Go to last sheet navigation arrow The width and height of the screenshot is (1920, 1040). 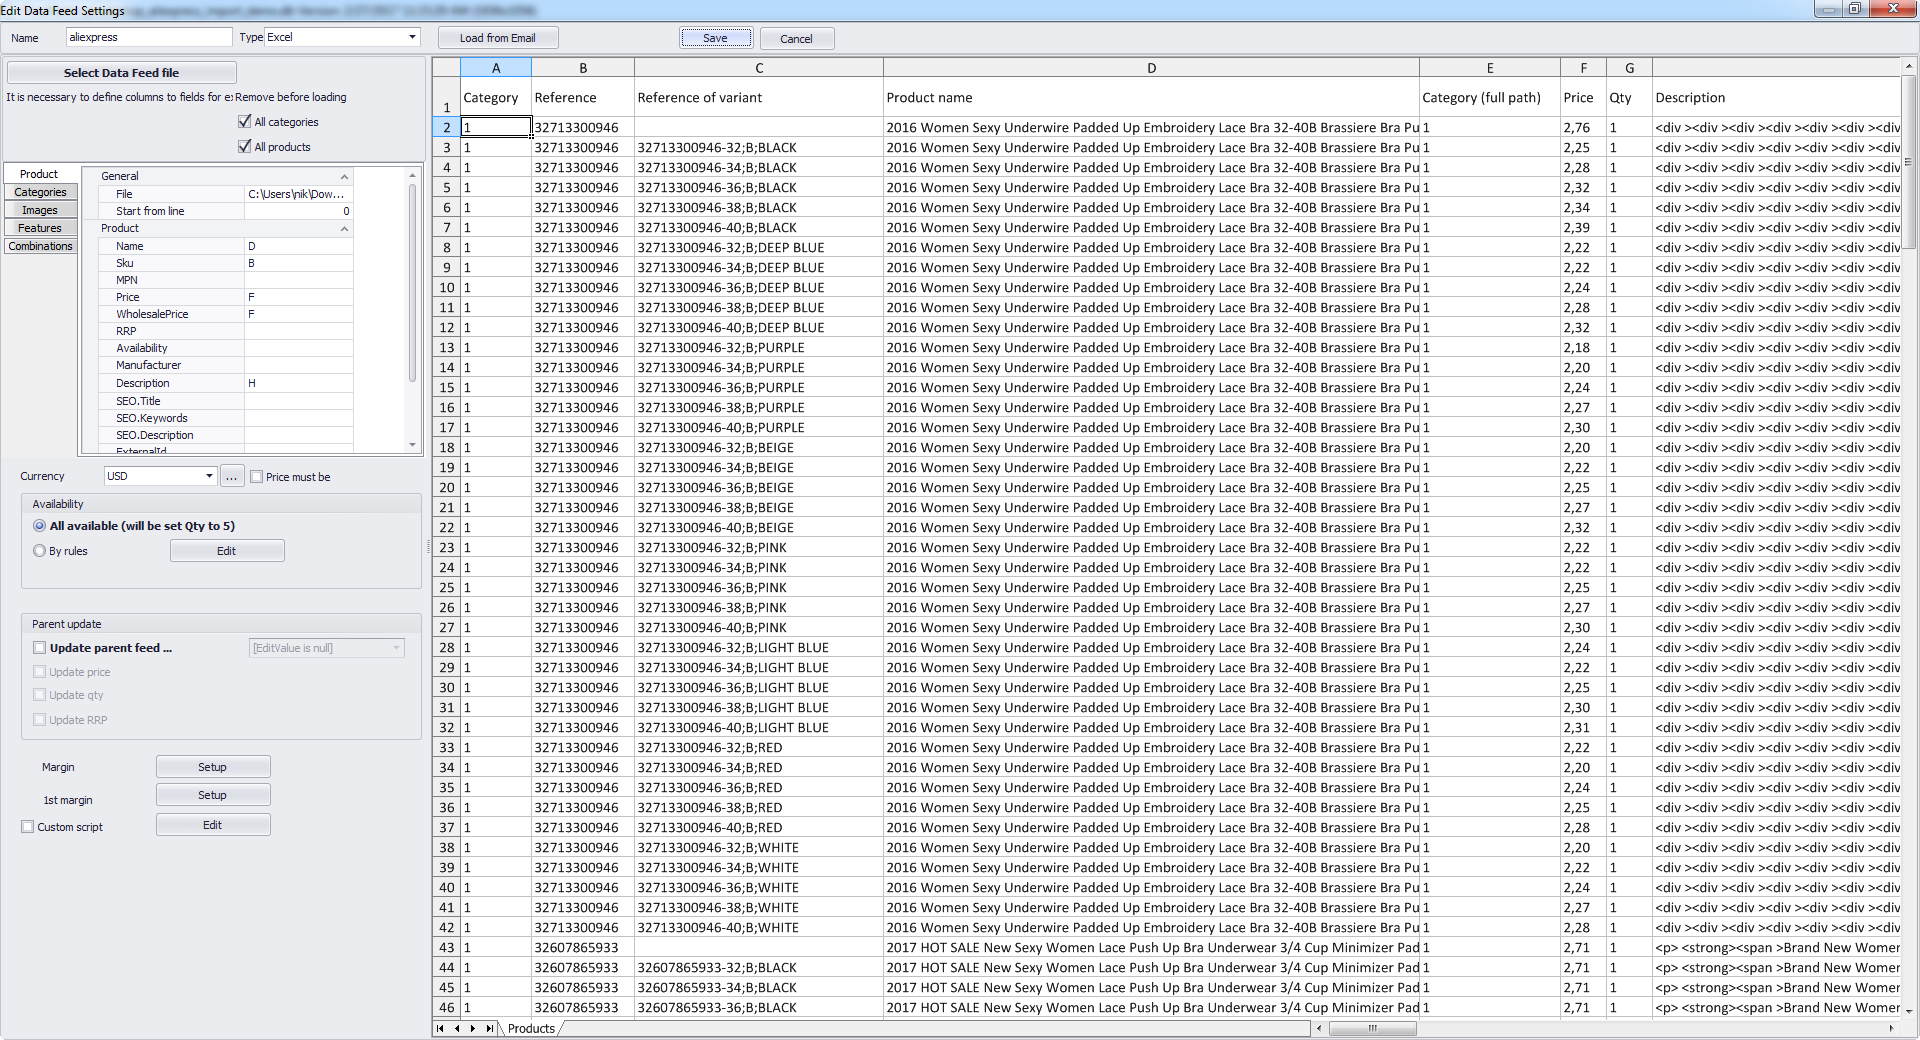coord(489,1028)
